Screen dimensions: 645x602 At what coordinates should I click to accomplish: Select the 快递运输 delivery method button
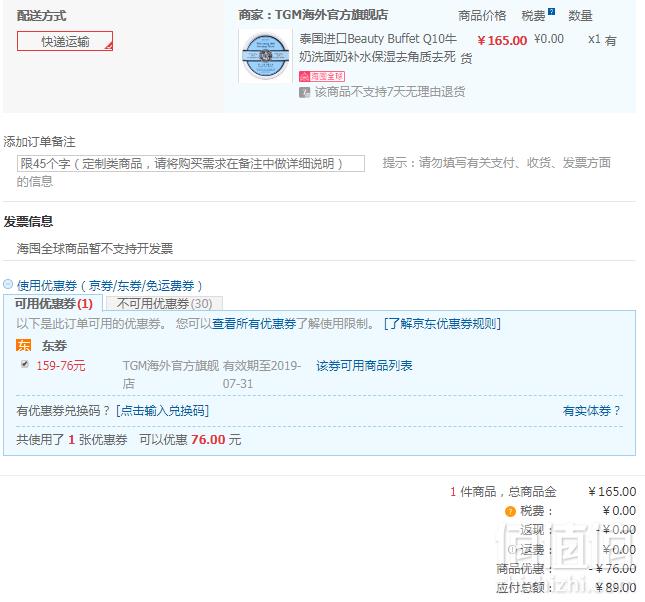click(65, 41)
